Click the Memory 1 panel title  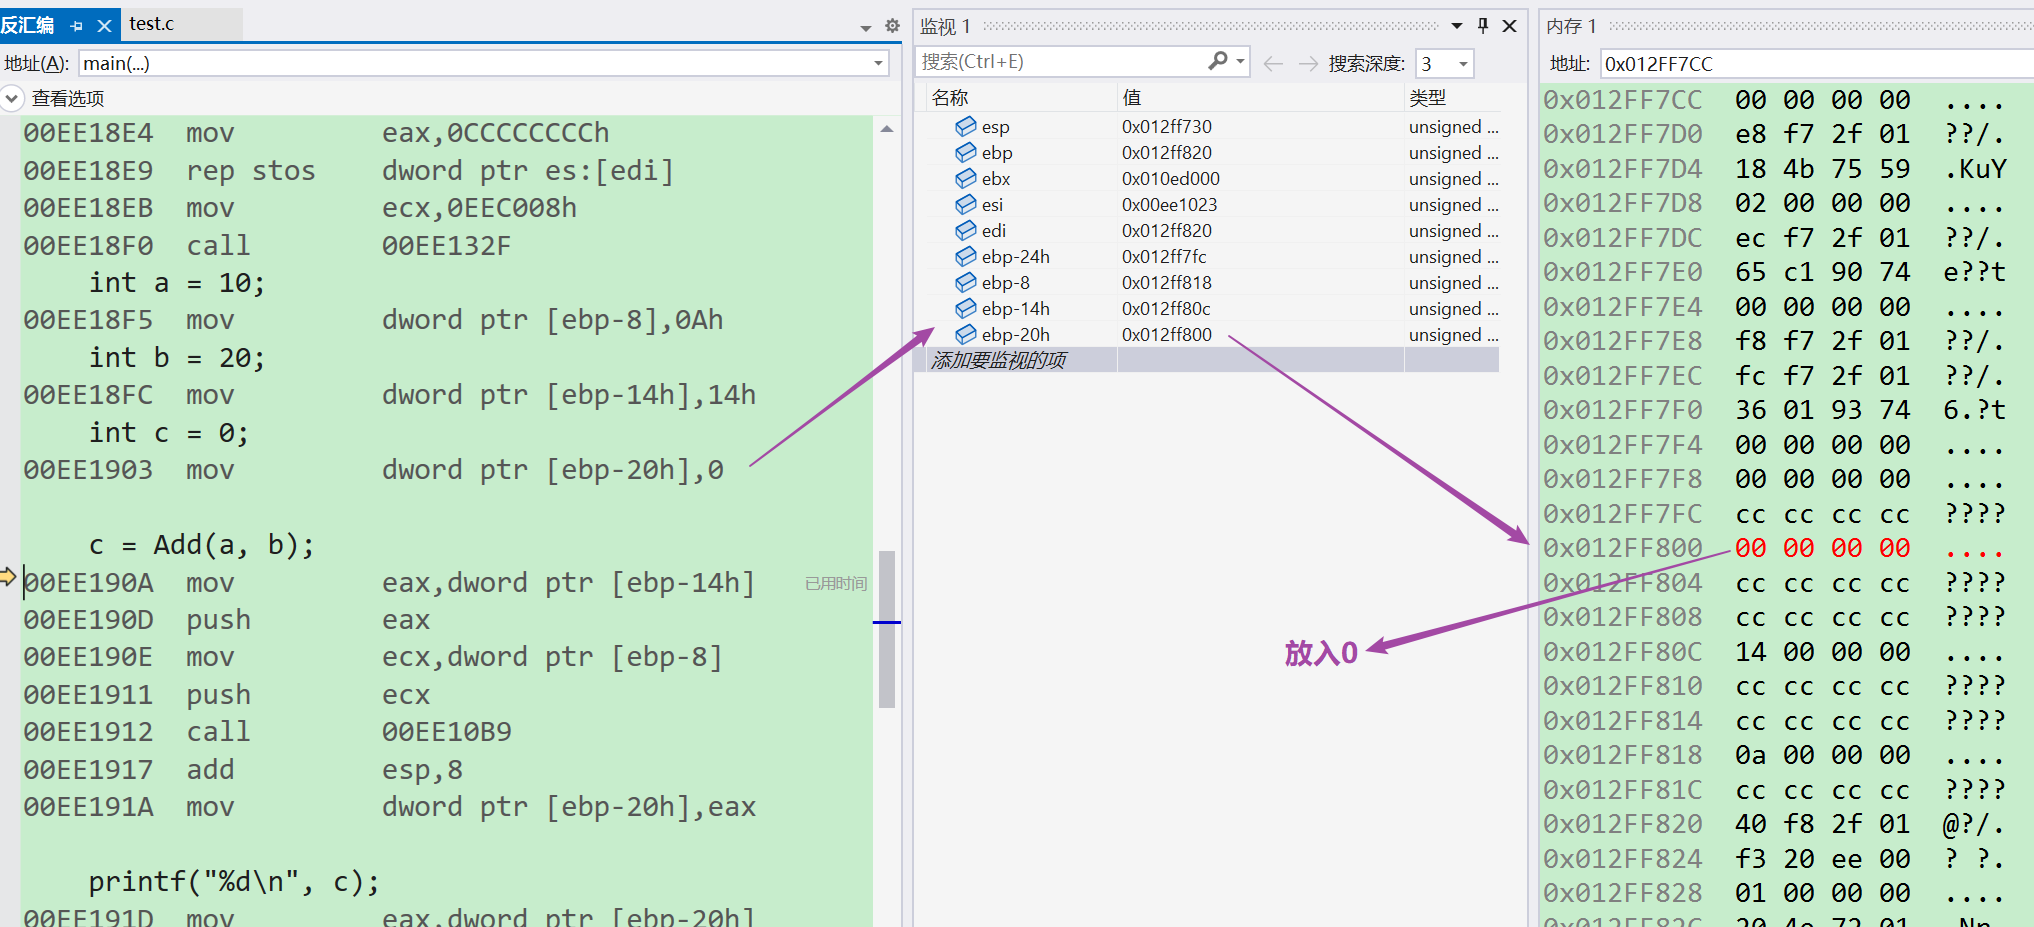[1571, 26]
